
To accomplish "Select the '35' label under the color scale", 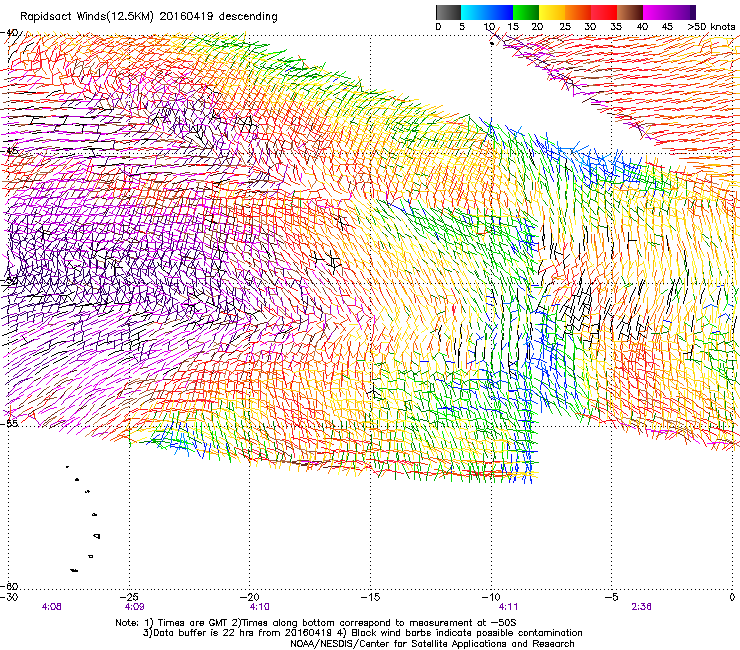I will [x=616, y=27].
